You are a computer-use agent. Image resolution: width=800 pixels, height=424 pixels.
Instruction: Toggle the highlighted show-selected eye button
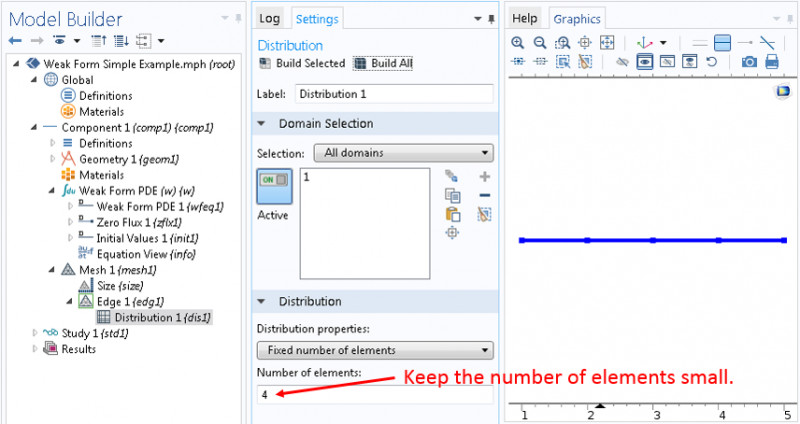(x=645, y=62)
